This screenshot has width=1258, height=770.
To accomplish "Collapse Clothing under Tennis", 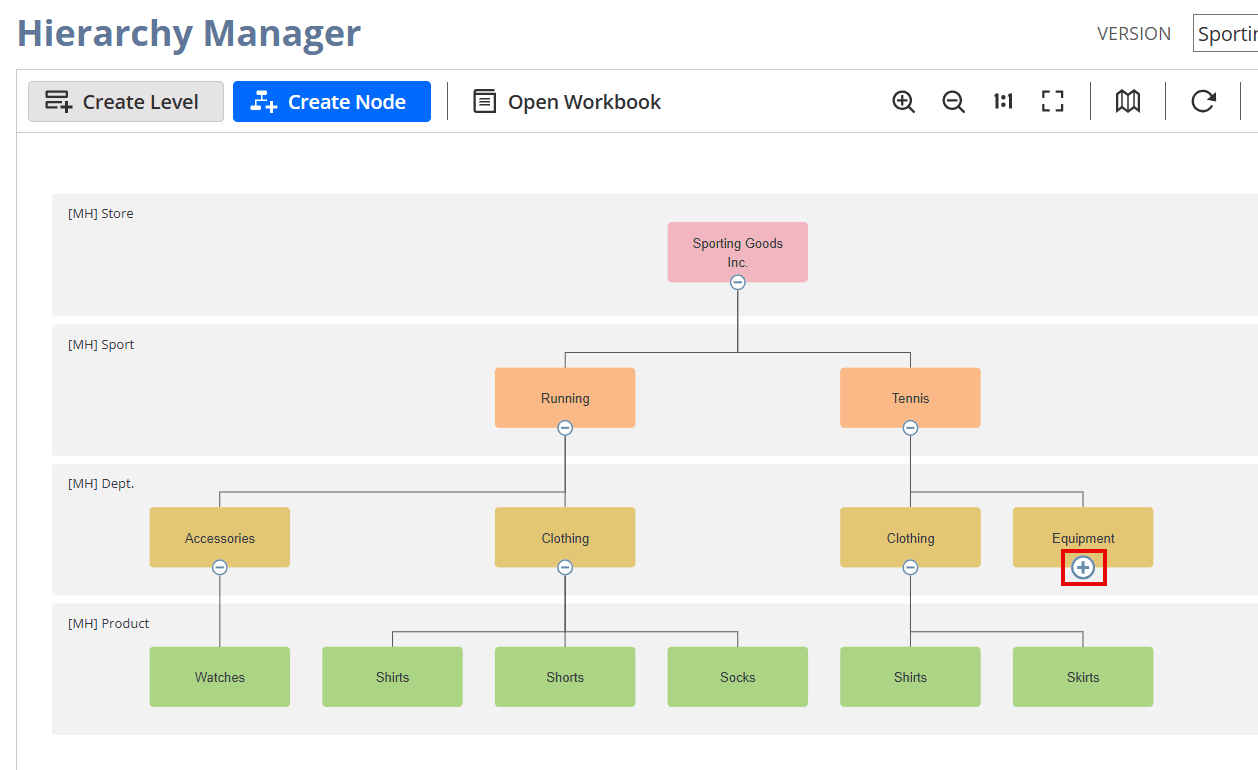I will [x=910, y=567].
